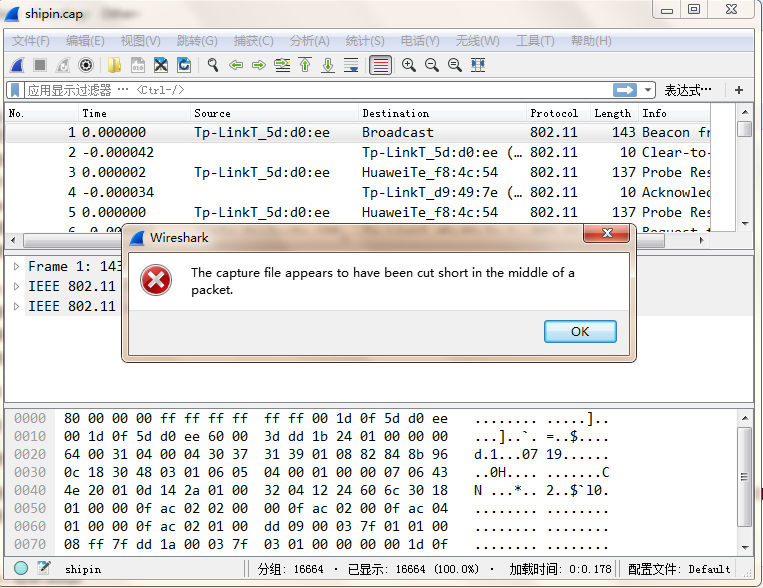Sort by Length column header
The image size is (763, 588).
pyautogui.click(x=614, y=113)
